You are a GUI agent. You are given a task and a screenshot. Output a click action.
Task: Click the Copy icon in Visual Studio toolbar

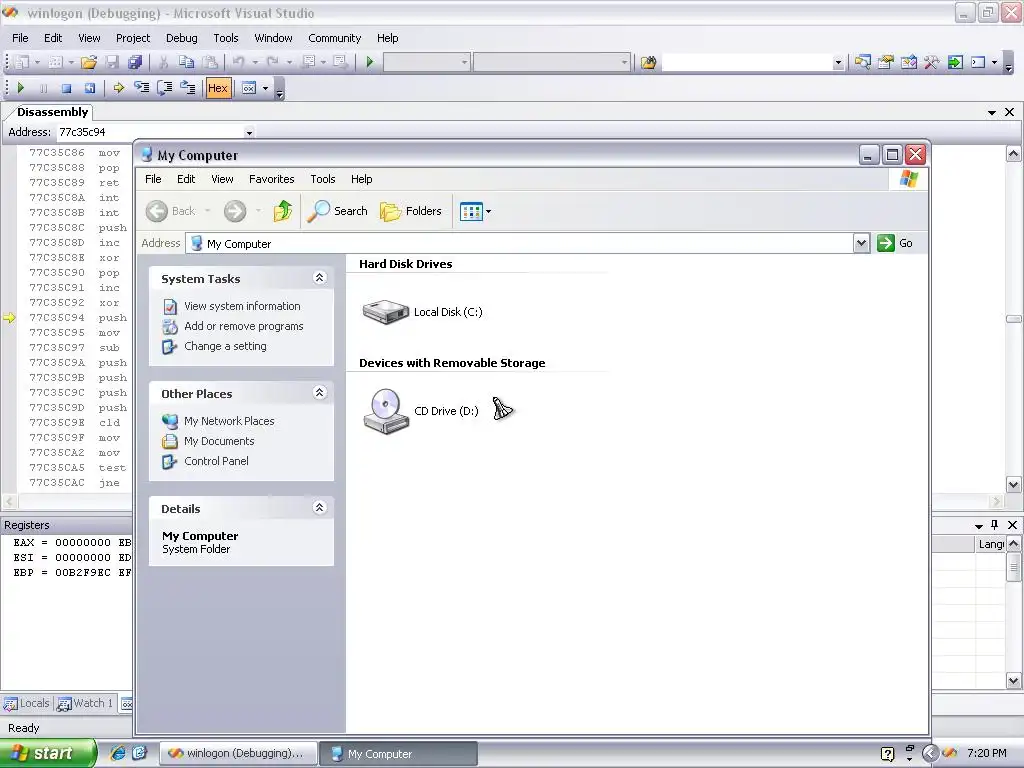(187, 63)
